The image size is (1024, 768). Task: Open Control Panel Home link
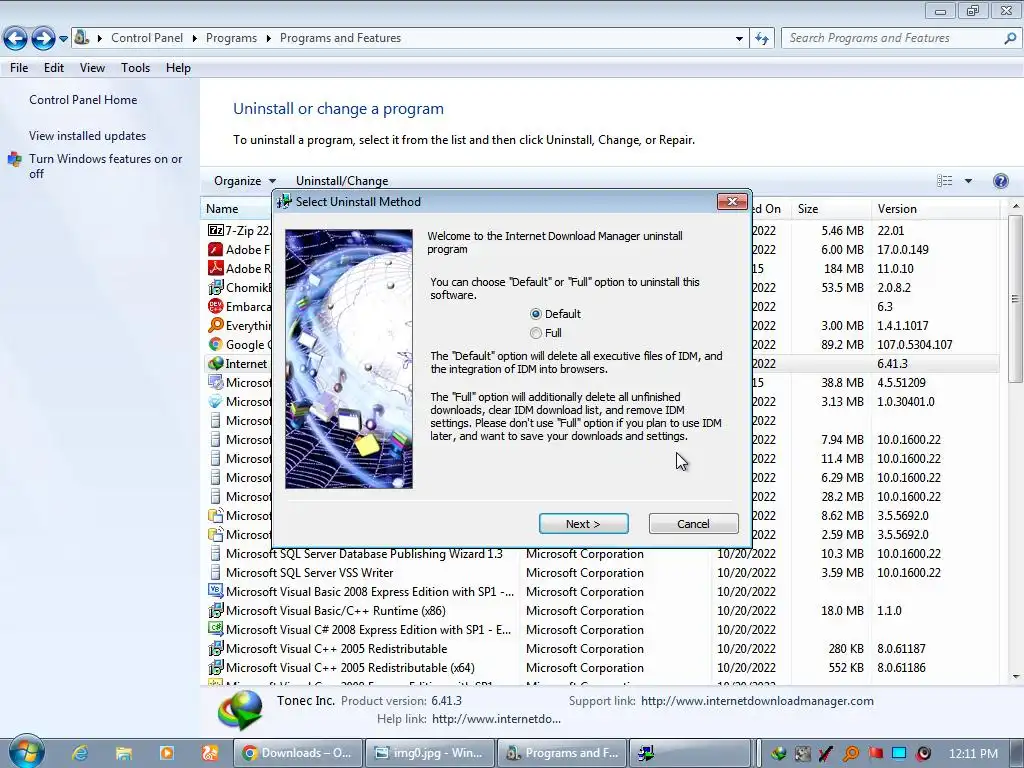pos(83,100)
